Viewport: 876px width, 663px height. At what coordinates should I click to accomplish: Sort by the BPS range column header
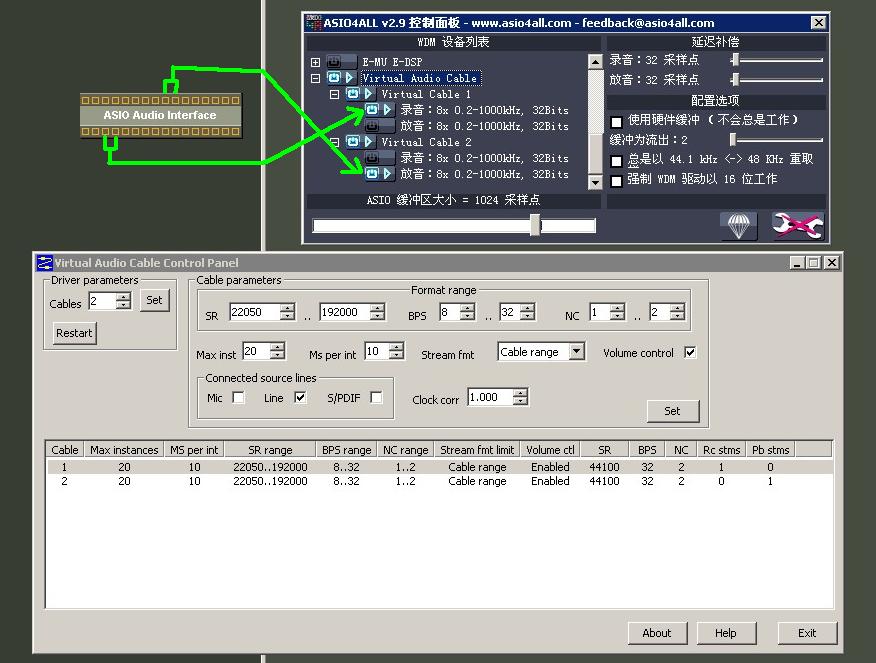coord(346,450)
